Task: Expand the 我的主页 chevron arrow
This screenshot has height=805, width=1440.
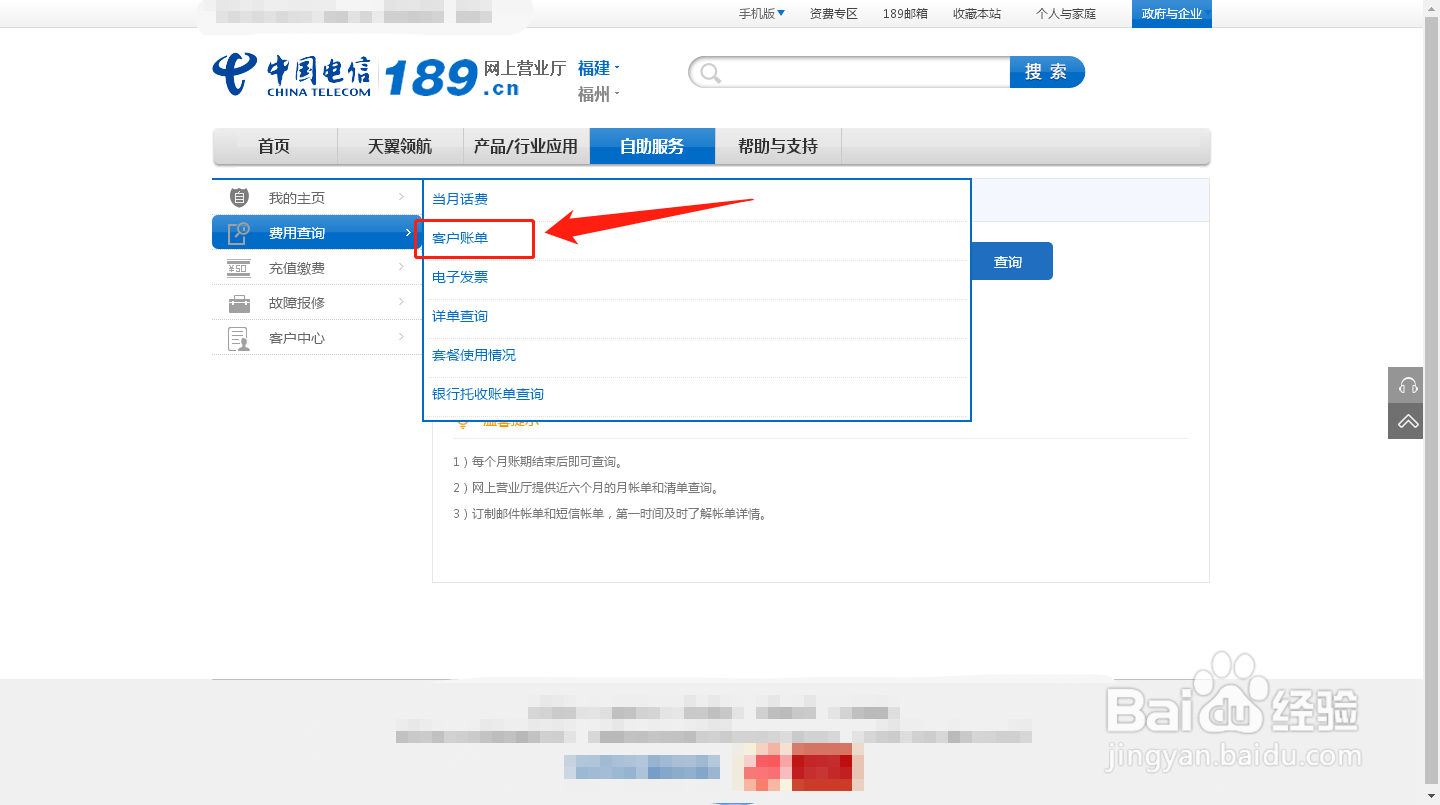Action: click(x=402, y=197)
